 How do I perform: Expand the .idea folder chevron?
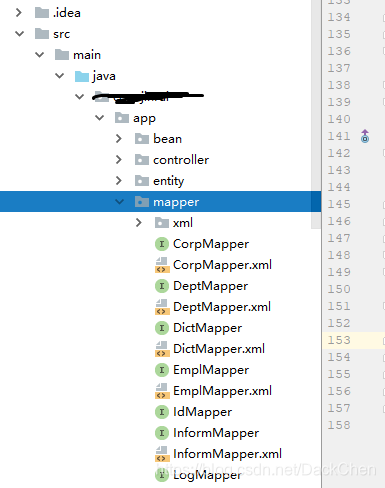point(19,13)
